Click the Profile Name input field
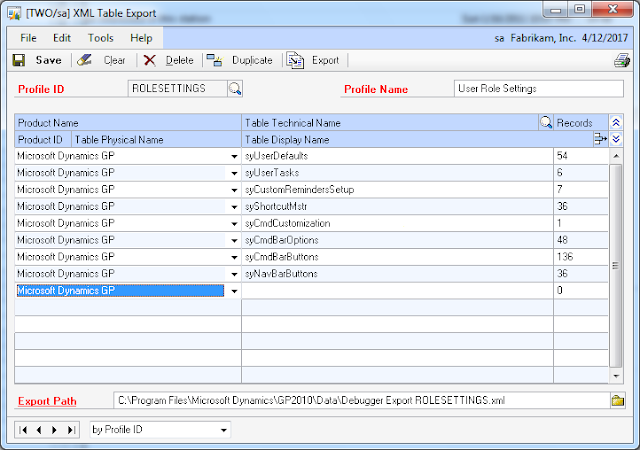 pos(539,89)
